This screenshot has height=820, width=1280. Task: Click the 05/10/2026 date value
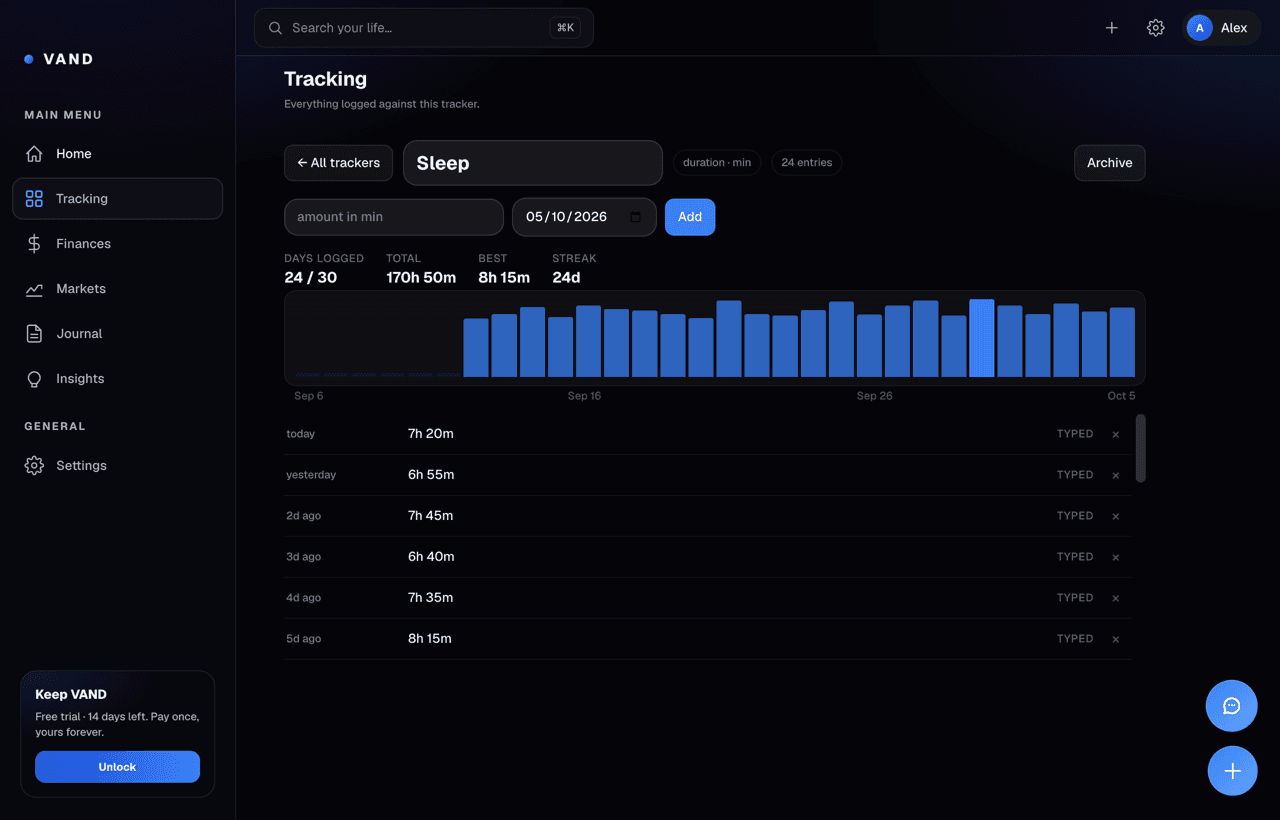coord(567,217)
